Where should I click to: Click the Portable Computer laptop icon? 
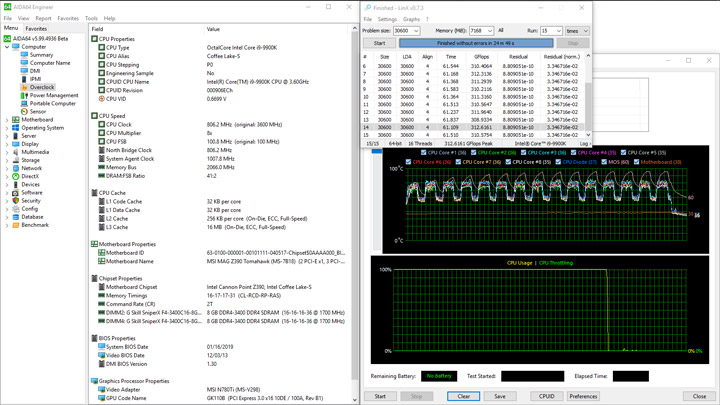(24, 103)
